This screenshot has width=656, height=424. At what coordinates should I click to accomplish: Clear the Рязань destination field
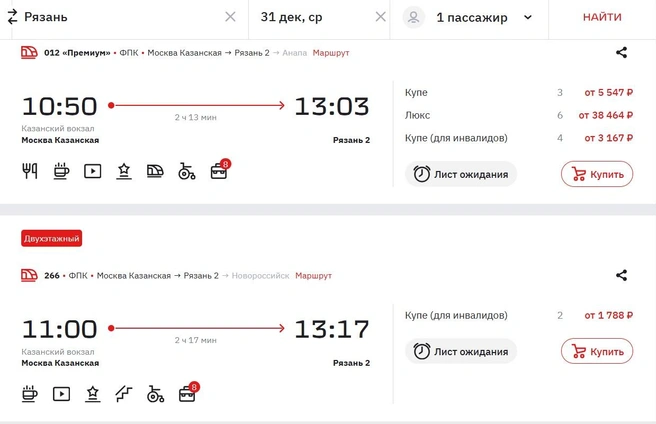230,17
